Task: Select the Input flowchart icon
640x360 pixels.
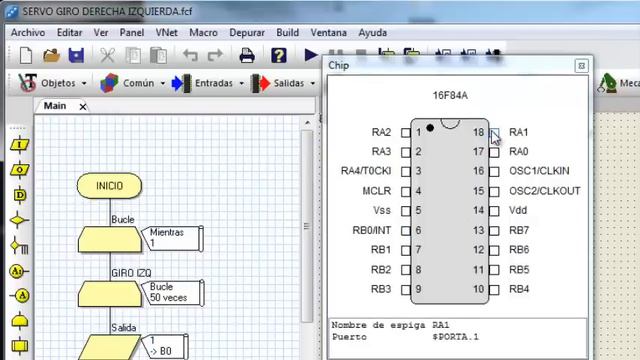Action: pyautogui.click(x=20, y=145)
